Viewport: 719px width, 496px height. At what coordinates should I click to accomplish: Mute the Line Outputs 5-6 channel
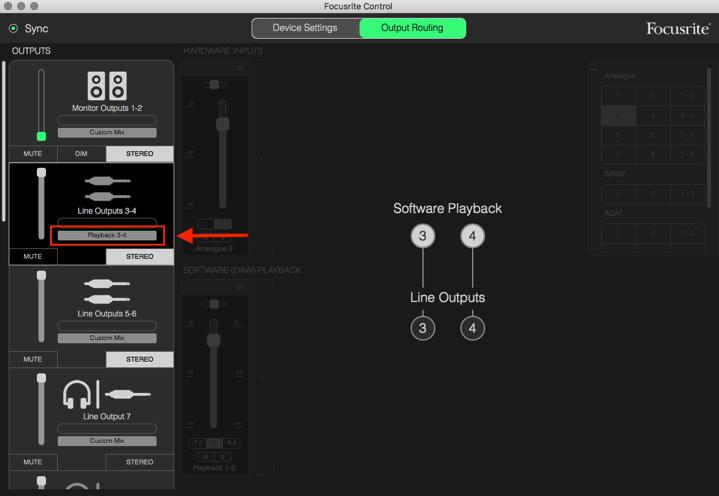pyautogui.click(x=33, y=359)
